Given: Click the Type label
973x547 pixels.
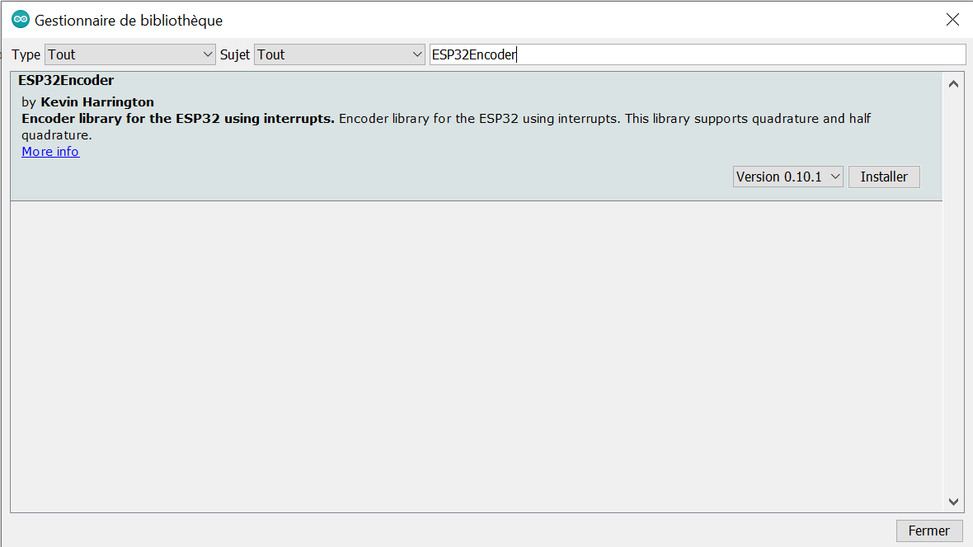Looking at the screenshot, I should (x=26, y=55).
